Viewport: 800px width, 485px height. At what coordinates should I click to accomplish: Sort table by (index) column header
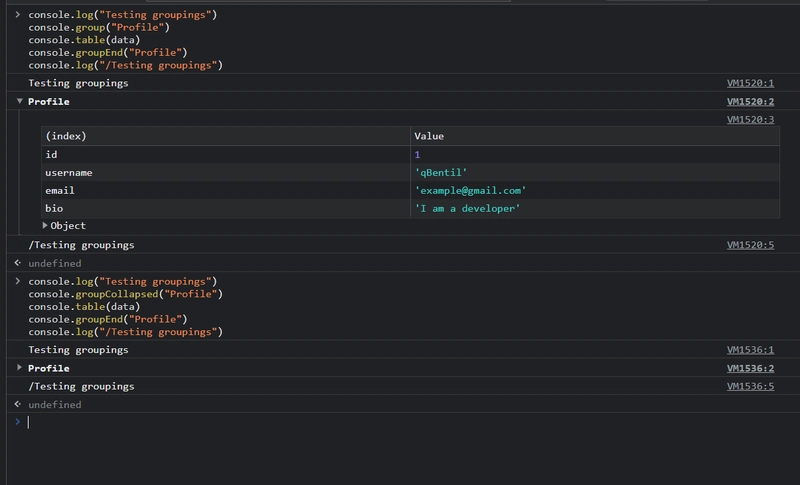coord(226,136)
